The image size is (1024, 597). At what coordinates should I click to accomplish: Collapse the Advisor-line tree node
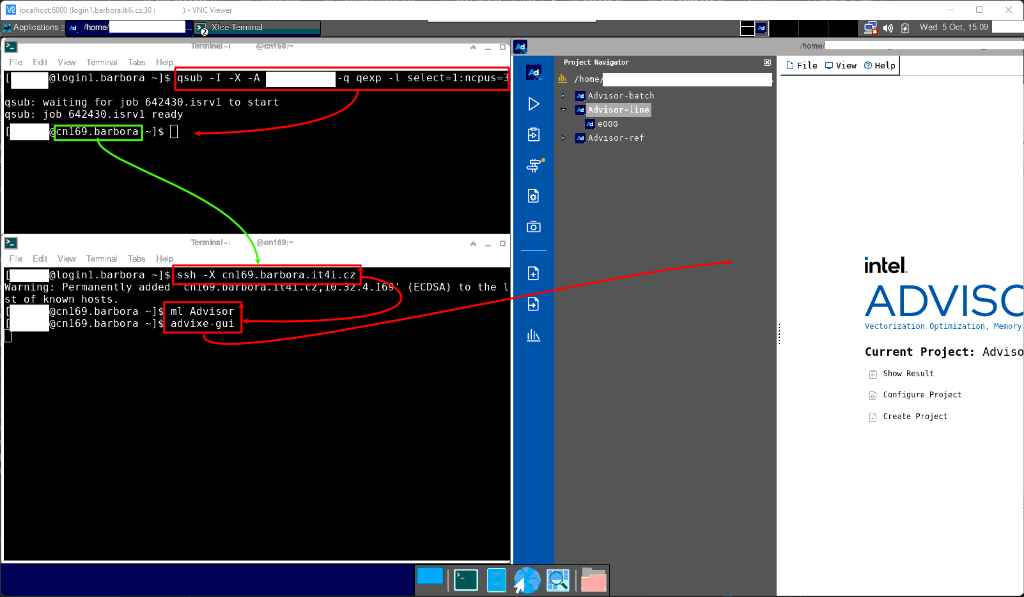(x=563, y=110)
